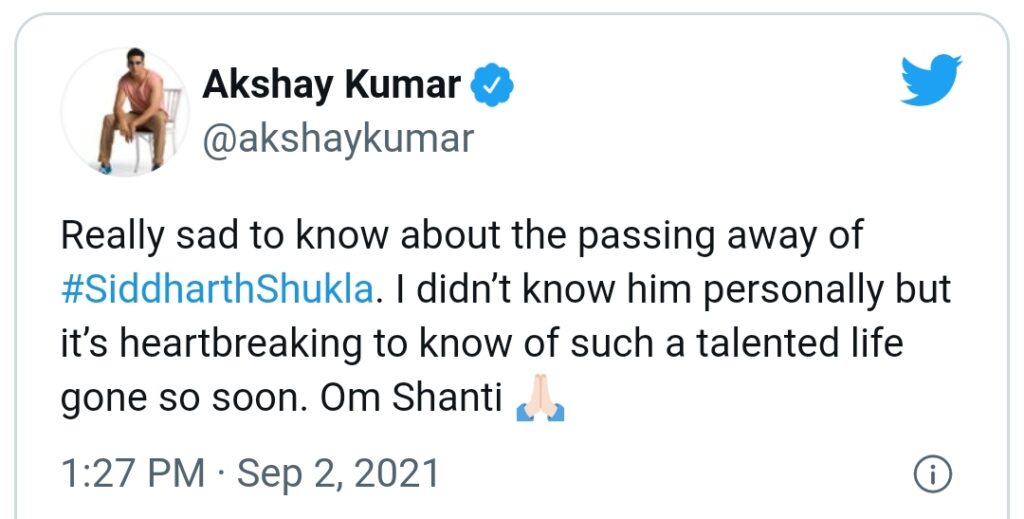Image resolution: width=1024 pixels, height=519 pixels.
Task: Open the @akshaykumar handle link
Action: click(338, 139)
